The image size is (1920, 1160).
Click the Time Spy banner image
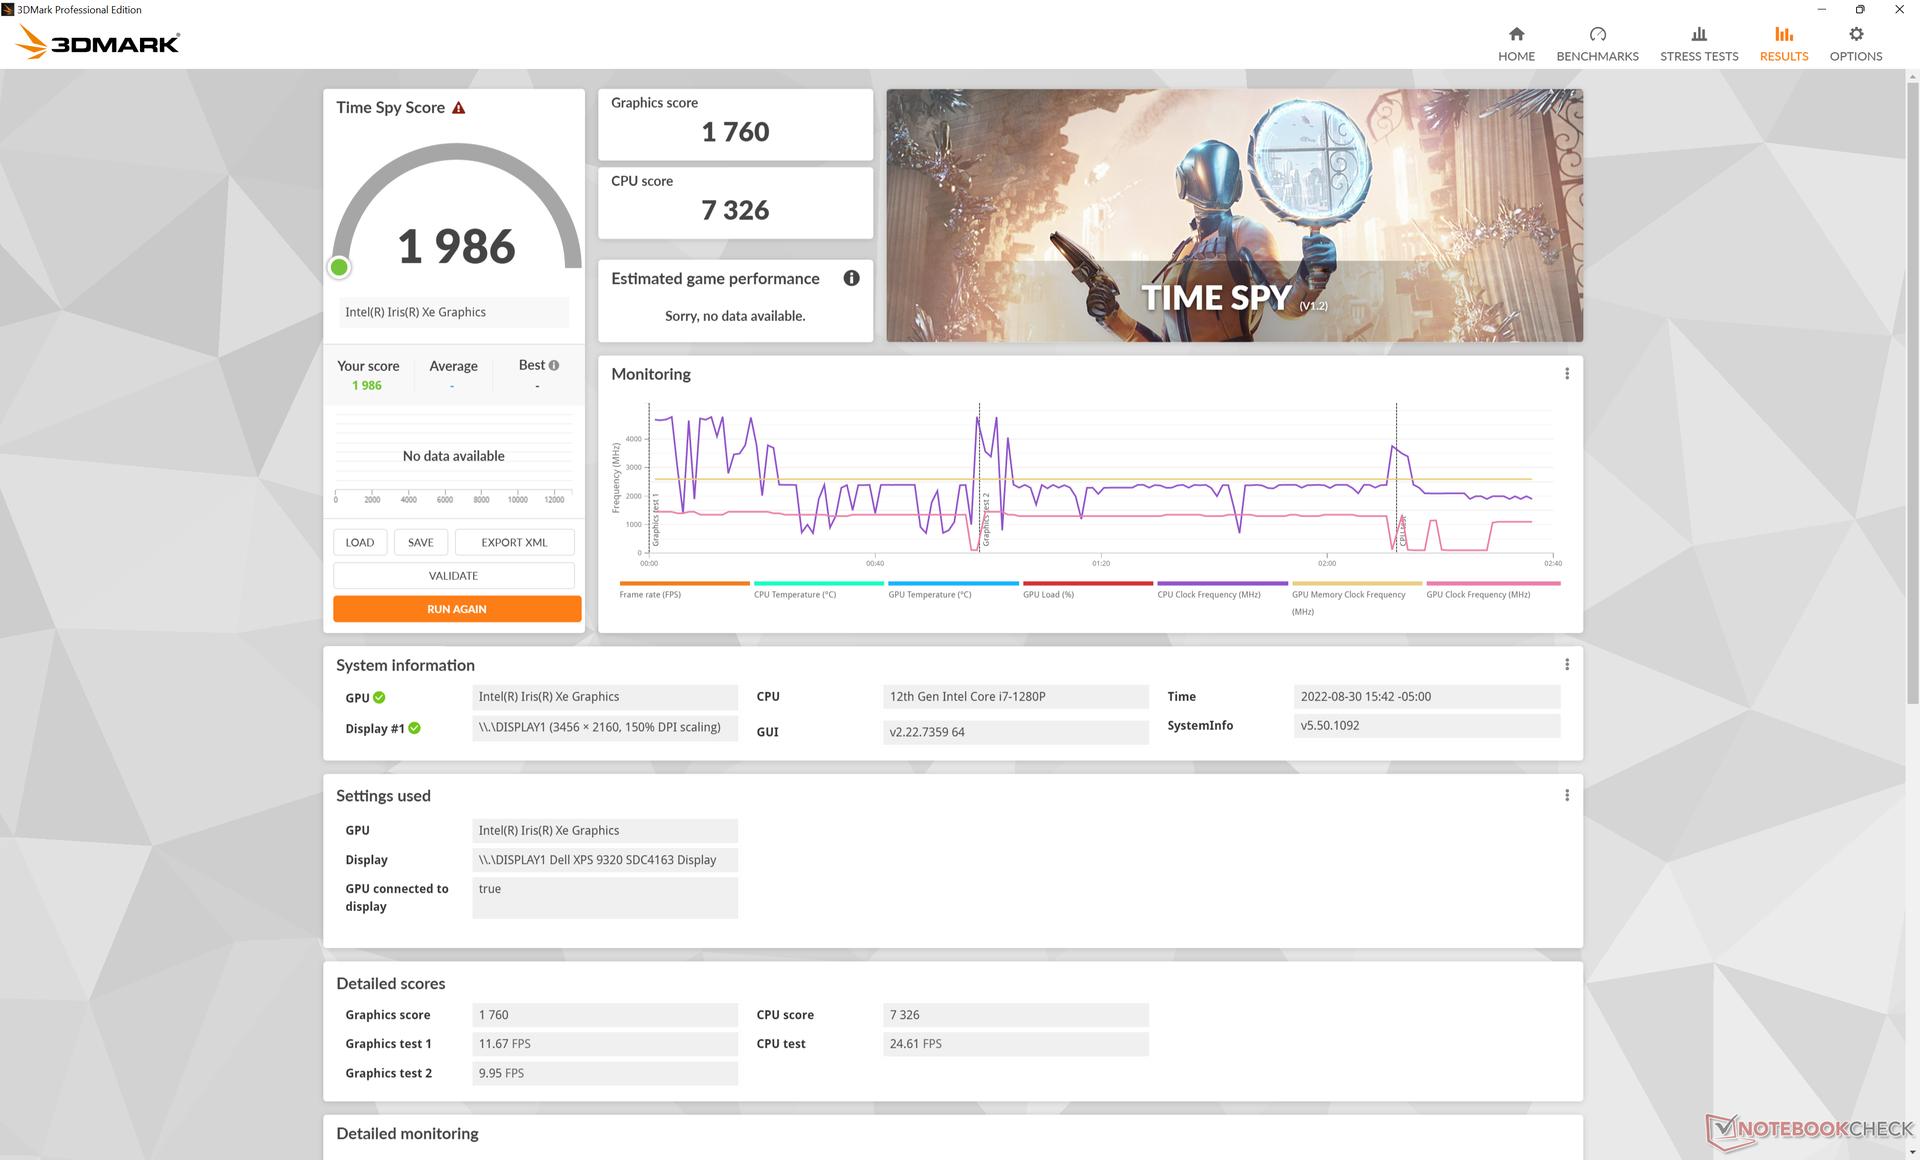[1234, 215]
